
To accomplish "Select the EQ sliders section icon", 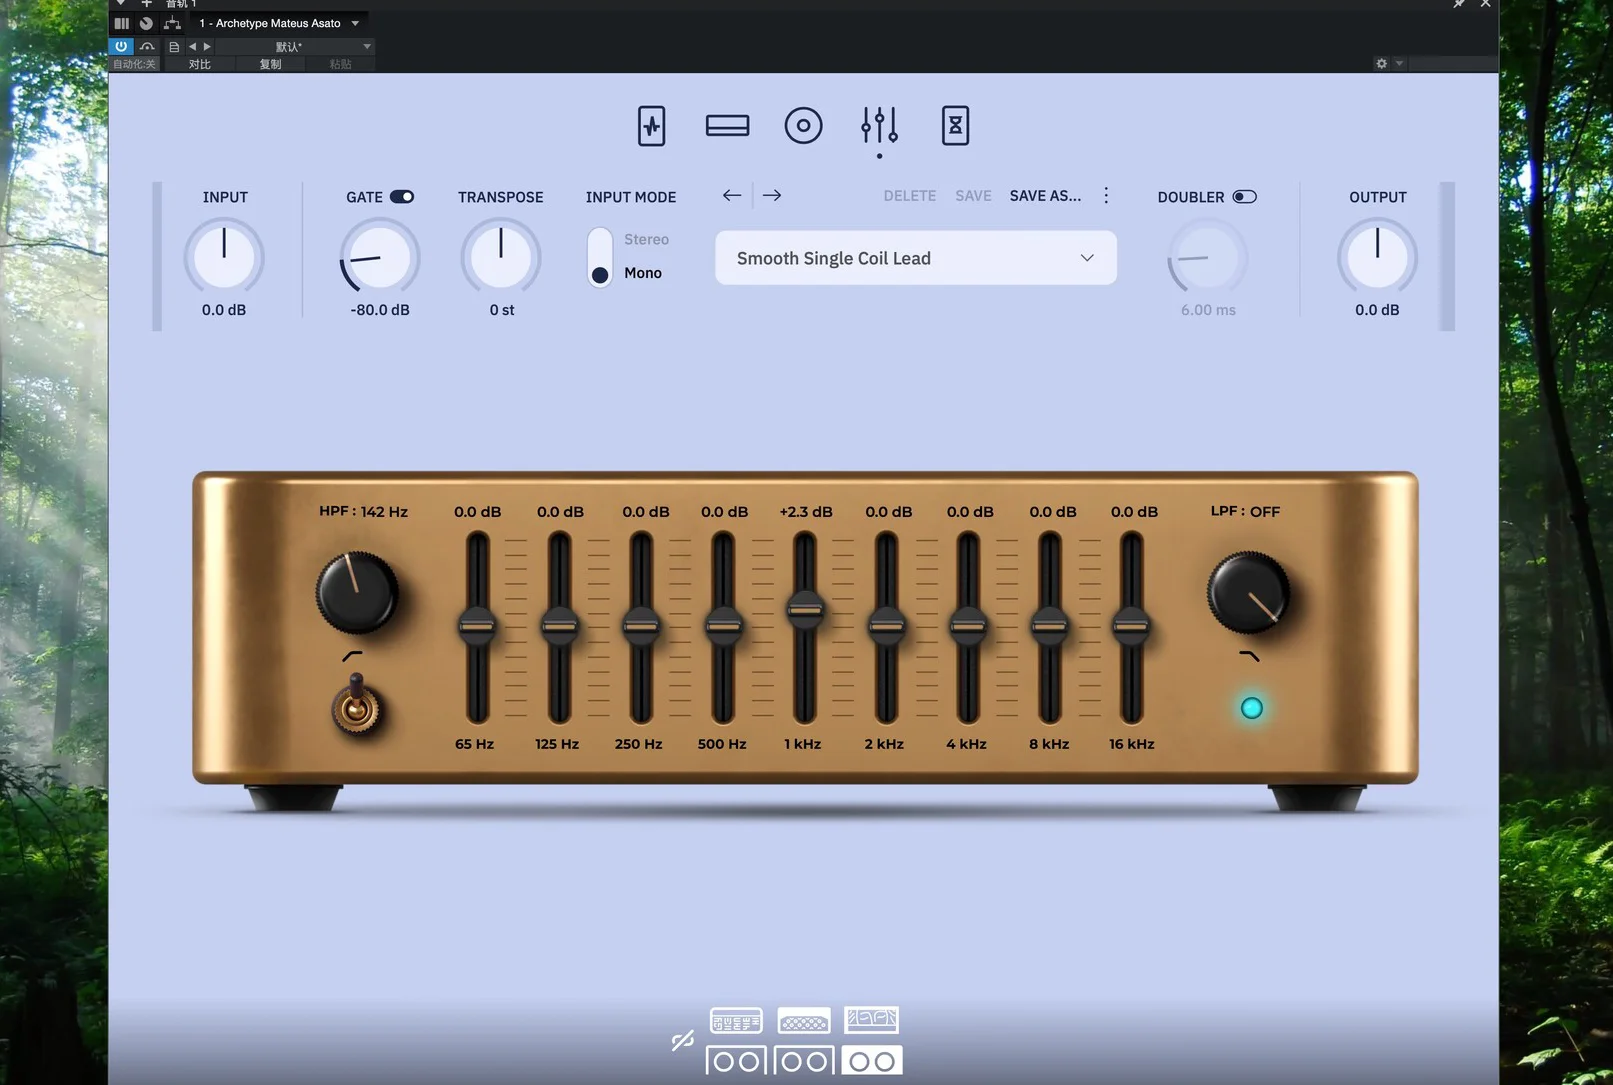I will pos(879,126).
